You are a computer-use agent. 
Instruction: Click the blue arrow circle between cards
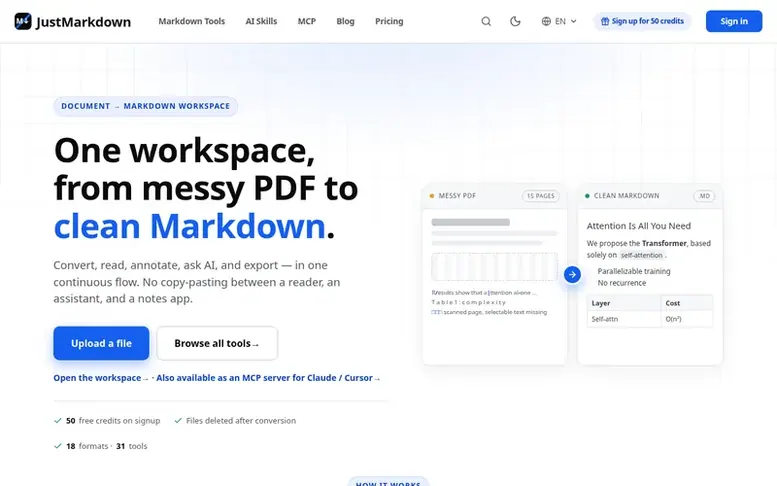pos(572,274)
